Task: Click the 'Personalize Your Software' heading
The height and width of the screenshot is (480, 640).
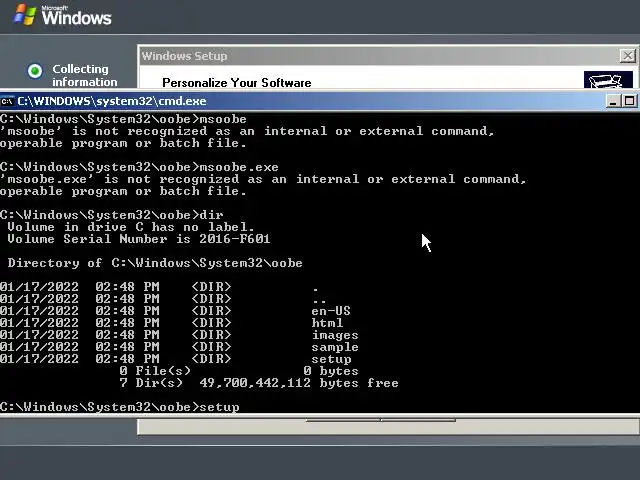Action: [237, 83]
